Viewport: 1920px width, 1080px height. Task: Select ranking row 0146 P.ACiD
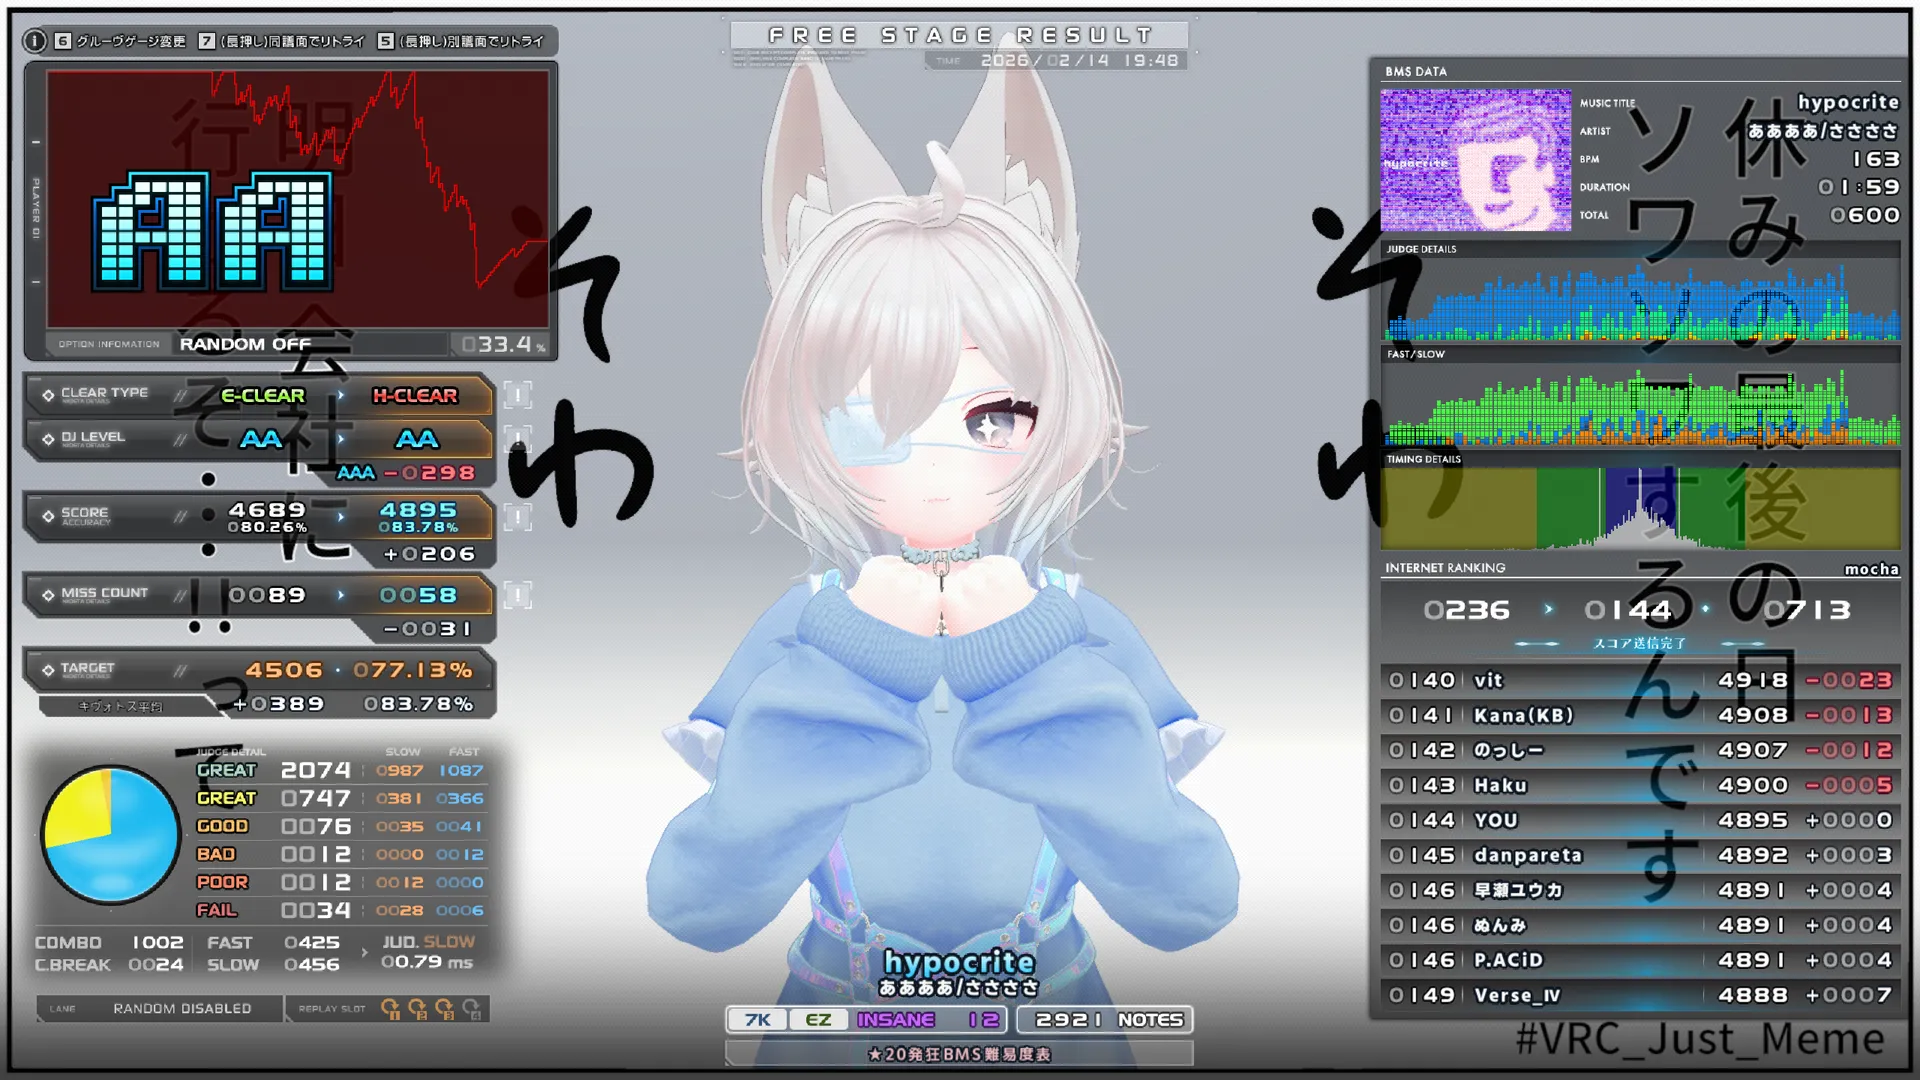[1640, 960]
